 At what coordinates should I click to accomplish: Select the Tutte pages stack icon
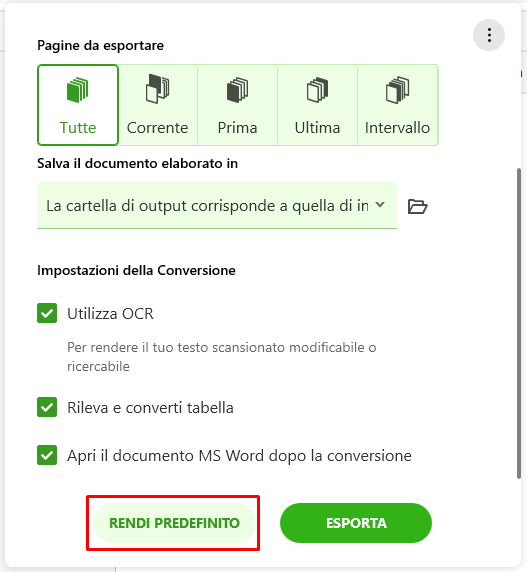tap(77, 90)
